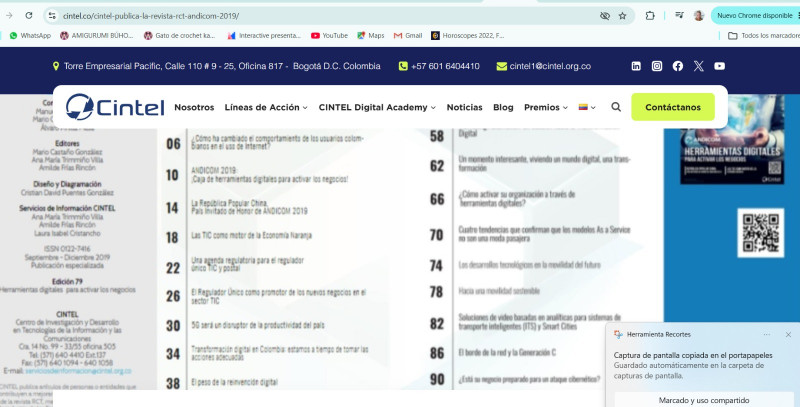Click index entry 06 on Internet usage
Image resolution: width=800 pixels, height=407 pixels.
point(278,142)
